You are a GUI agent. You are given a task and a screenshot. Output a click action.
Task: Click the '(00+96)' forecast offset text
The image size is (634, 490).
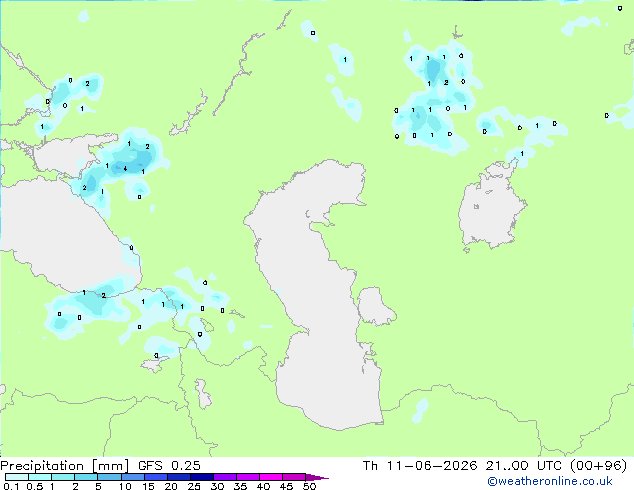[598, 466]
